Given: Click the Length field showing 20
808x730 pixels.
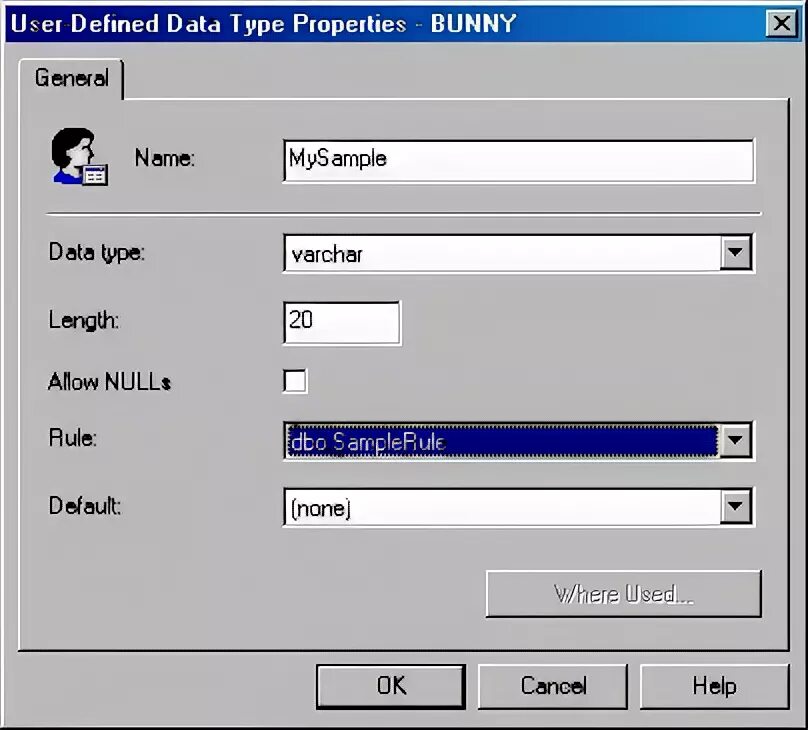Looking at the screenshot, I should [342, 322].
